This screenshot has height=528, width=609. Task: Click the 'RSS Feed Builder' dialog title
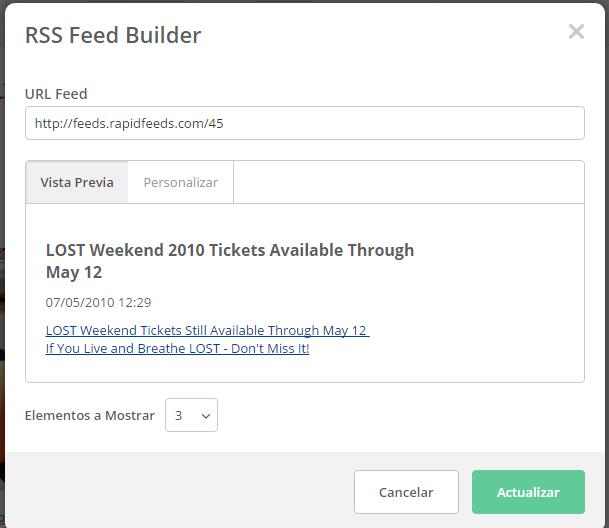[x=113, y=35]
